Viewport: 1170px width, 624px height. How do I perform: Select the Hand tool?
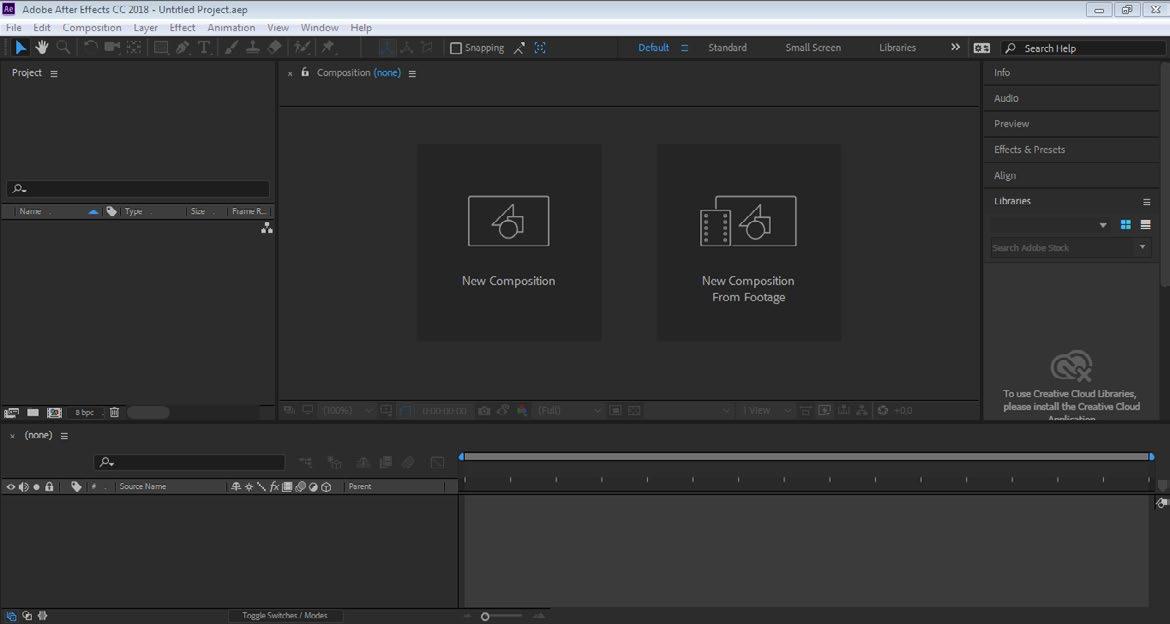[42, 47]
